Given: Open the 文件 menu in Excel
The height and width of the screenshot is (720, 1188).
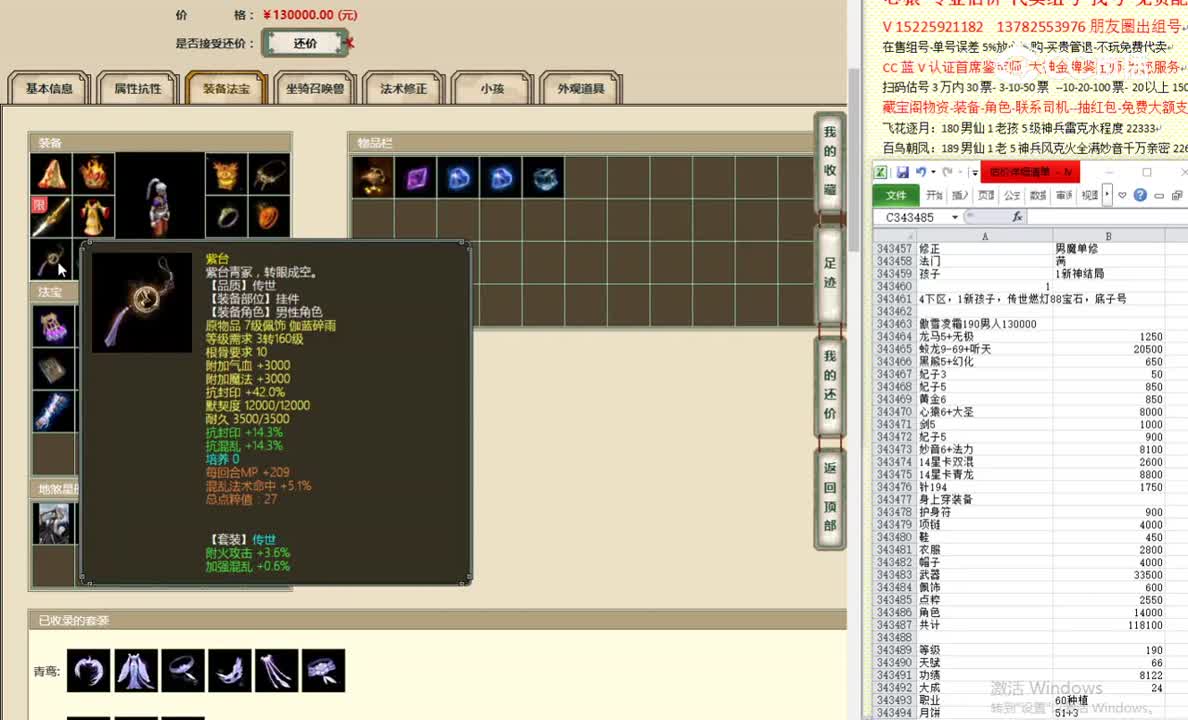Looking at the screenshot, I should tap(895, 196).
